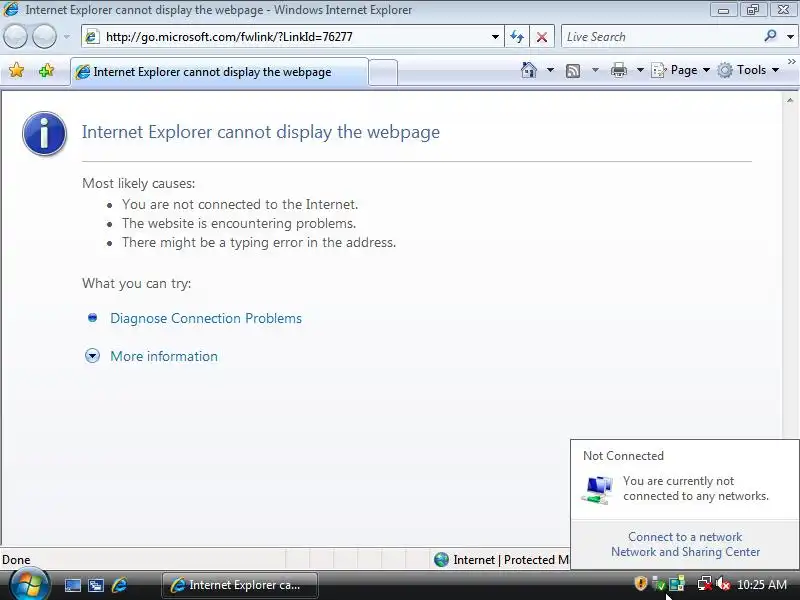Expand the address bar history dropdown
Viewport: 800px width, 600px height.
pos(495,37)
